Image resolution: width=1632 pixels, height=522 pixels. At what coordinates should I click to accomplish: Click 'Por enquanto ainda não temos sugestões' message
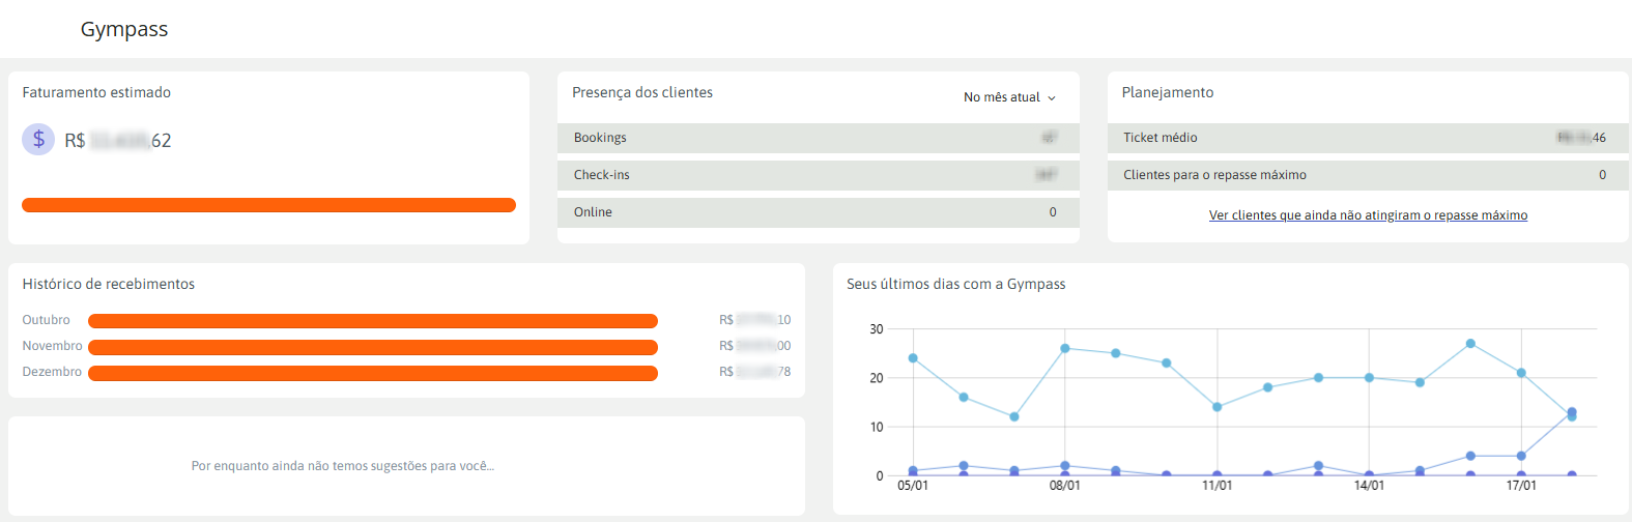point(342,466)
